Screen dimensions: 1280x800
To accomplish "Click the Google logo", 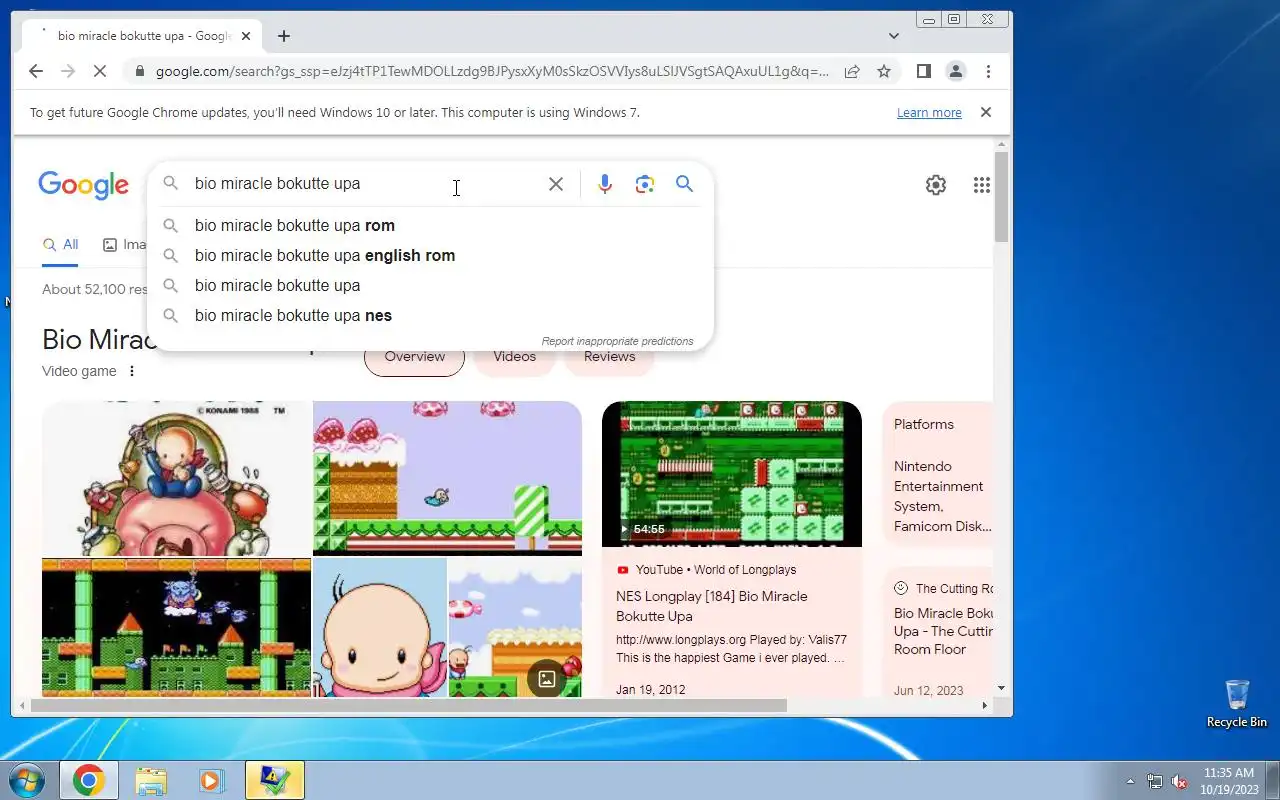I will 83,185.
